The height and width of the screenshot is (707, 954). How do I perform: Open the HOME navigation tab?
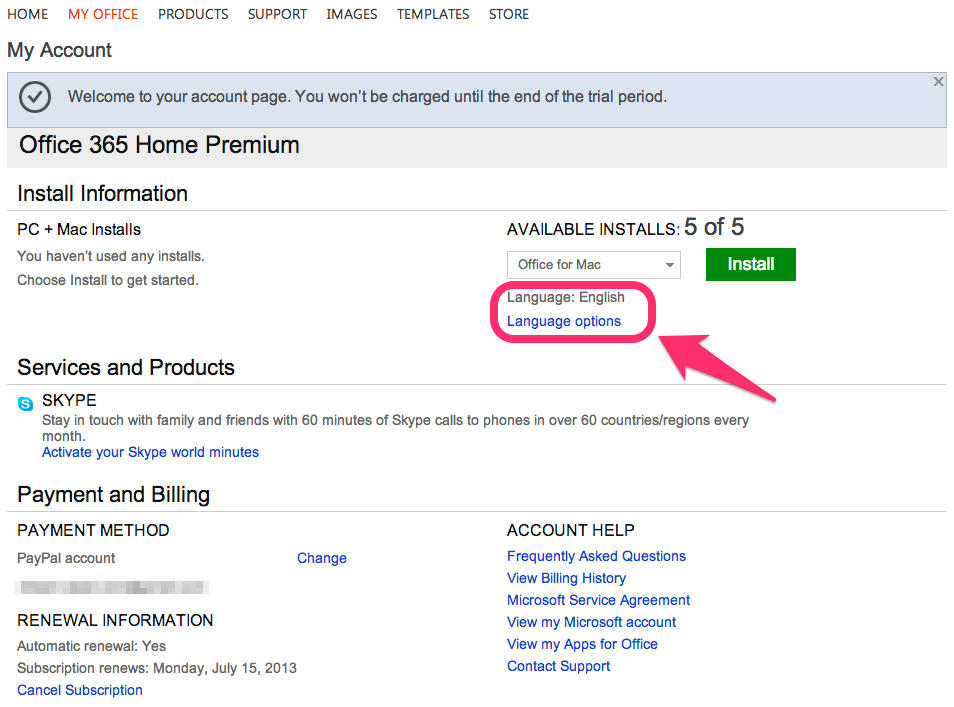[x=27, y=14]
